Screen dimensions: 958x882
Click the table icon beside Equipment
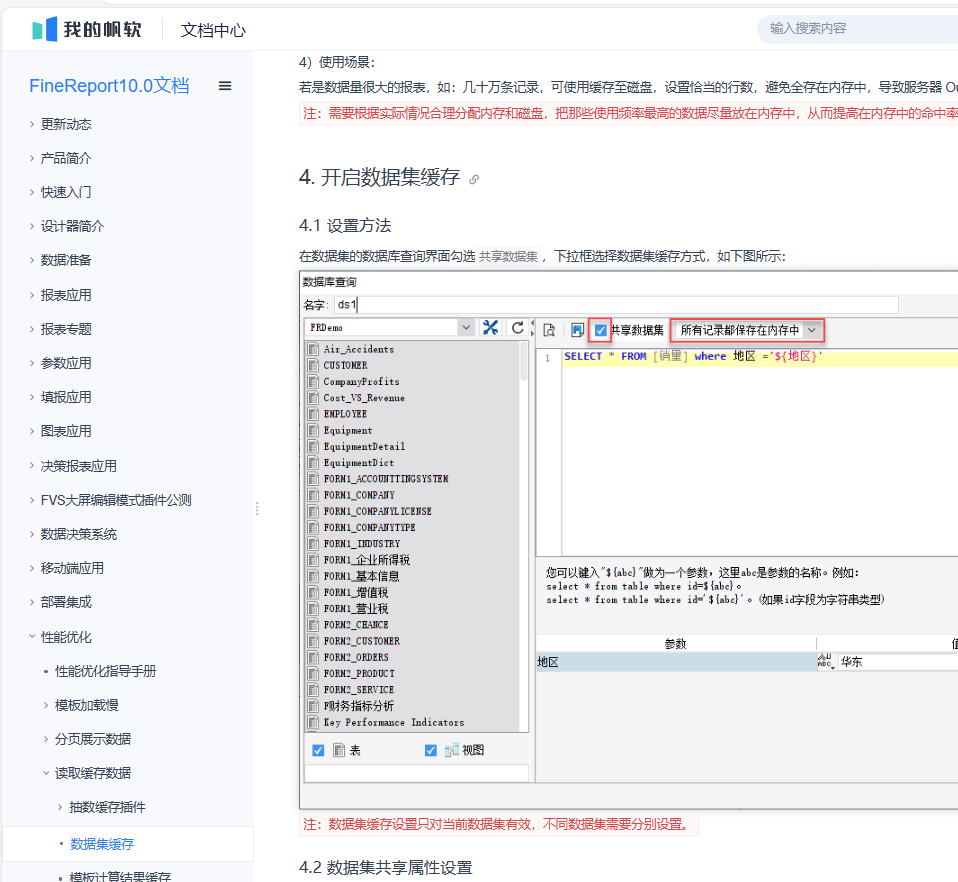313,431
